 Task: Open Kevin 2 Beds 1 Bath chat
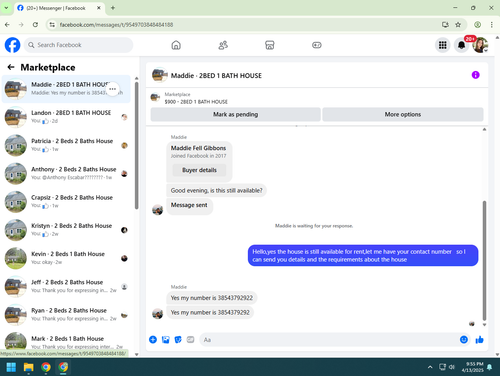click(x=66, y=258)
